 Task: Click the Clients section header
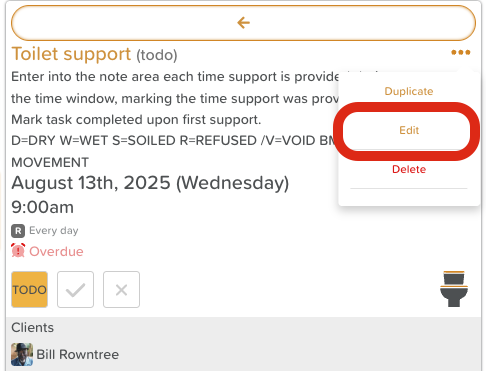pyautogui.click(x=32, y=327)
